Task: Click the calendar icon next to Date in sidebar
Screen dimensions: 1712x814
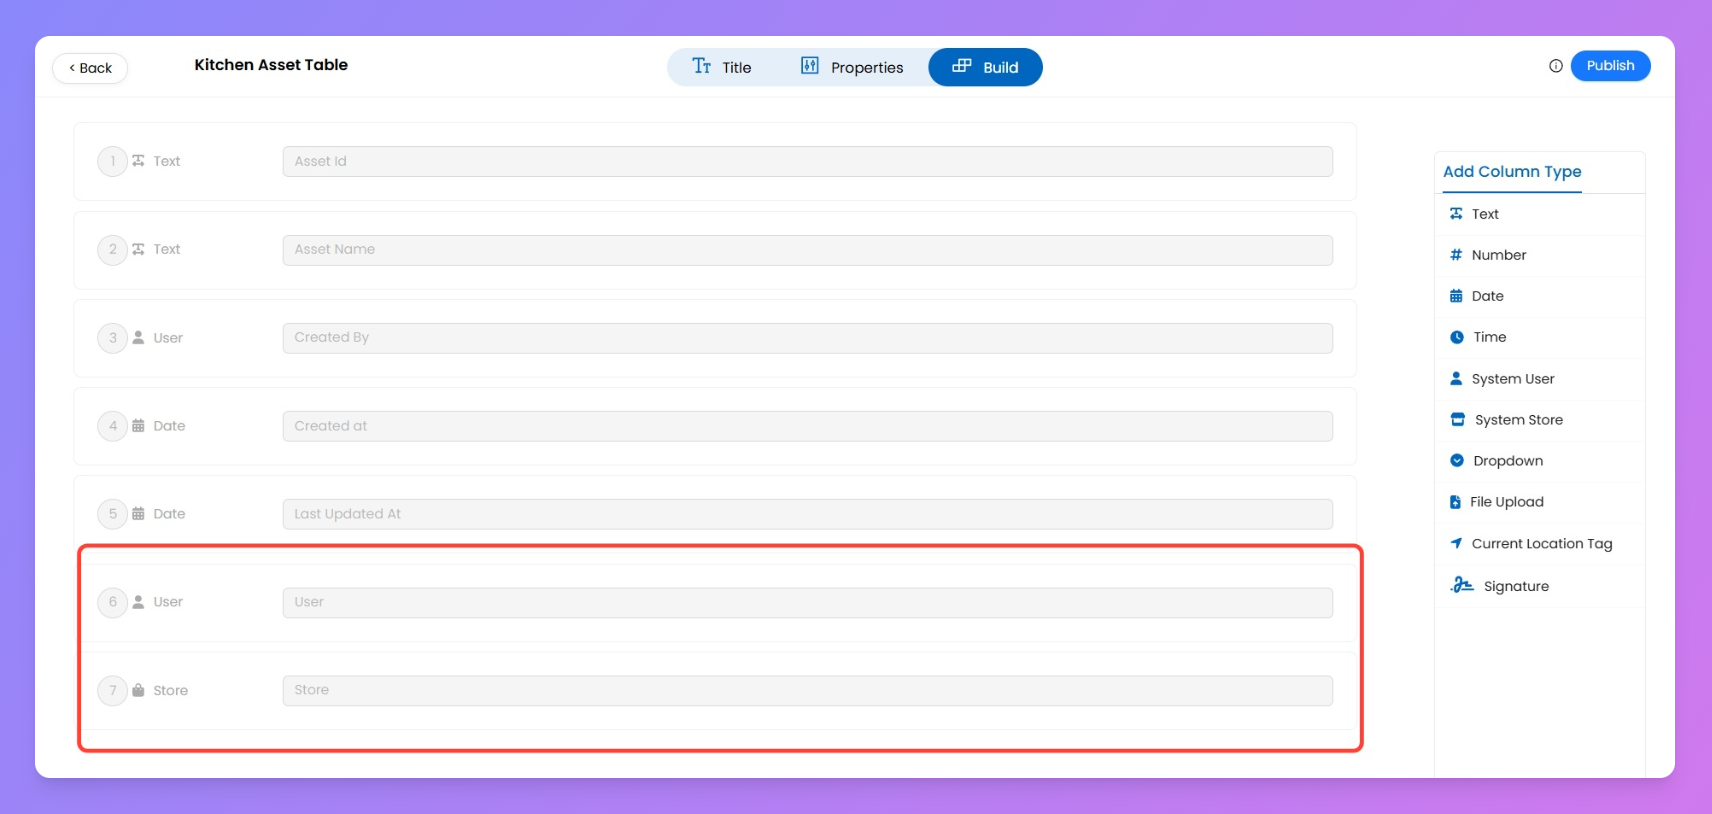Action: point(1456,296)
